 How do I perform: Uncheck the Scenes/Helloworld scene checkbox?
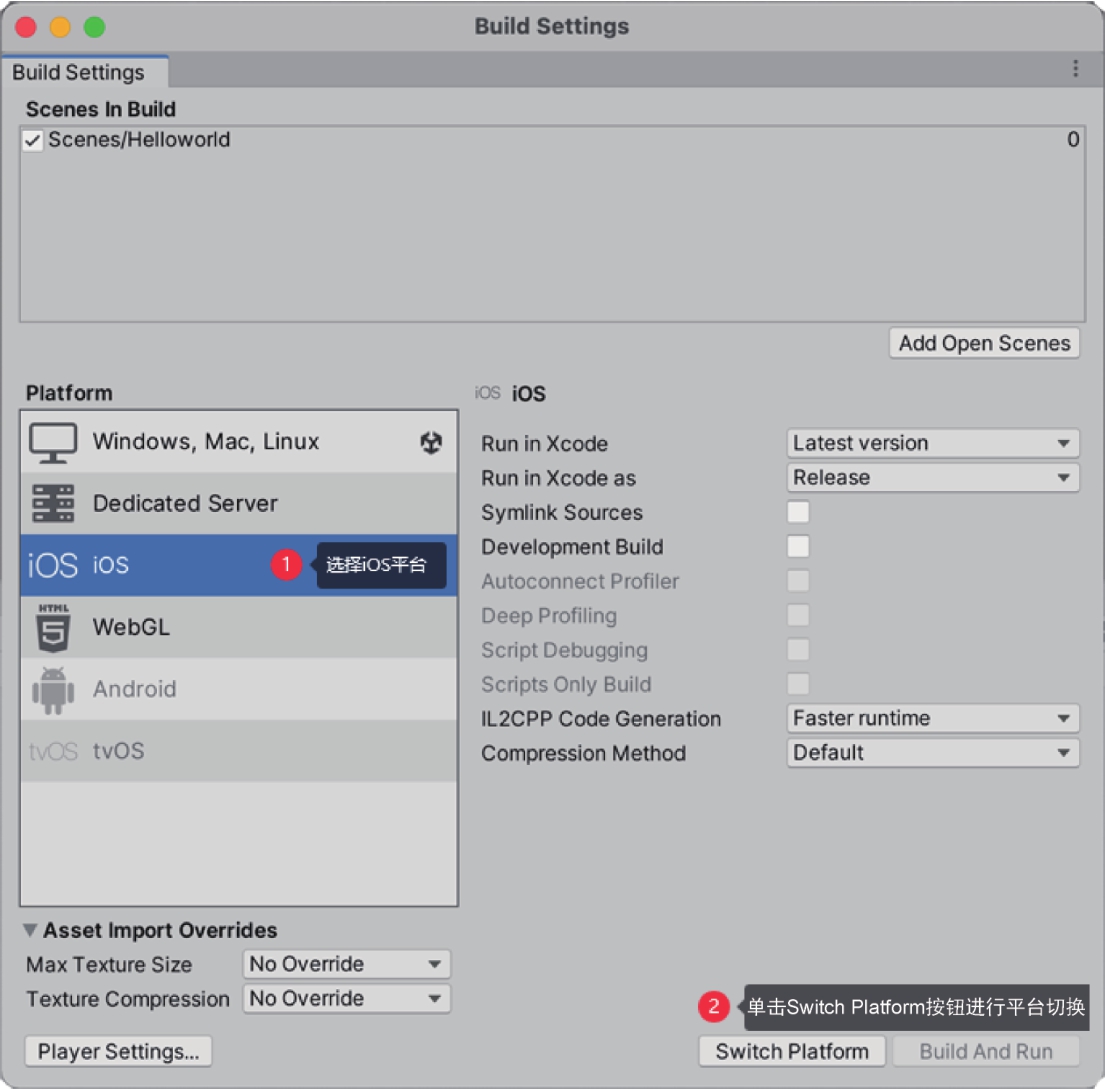32,140
